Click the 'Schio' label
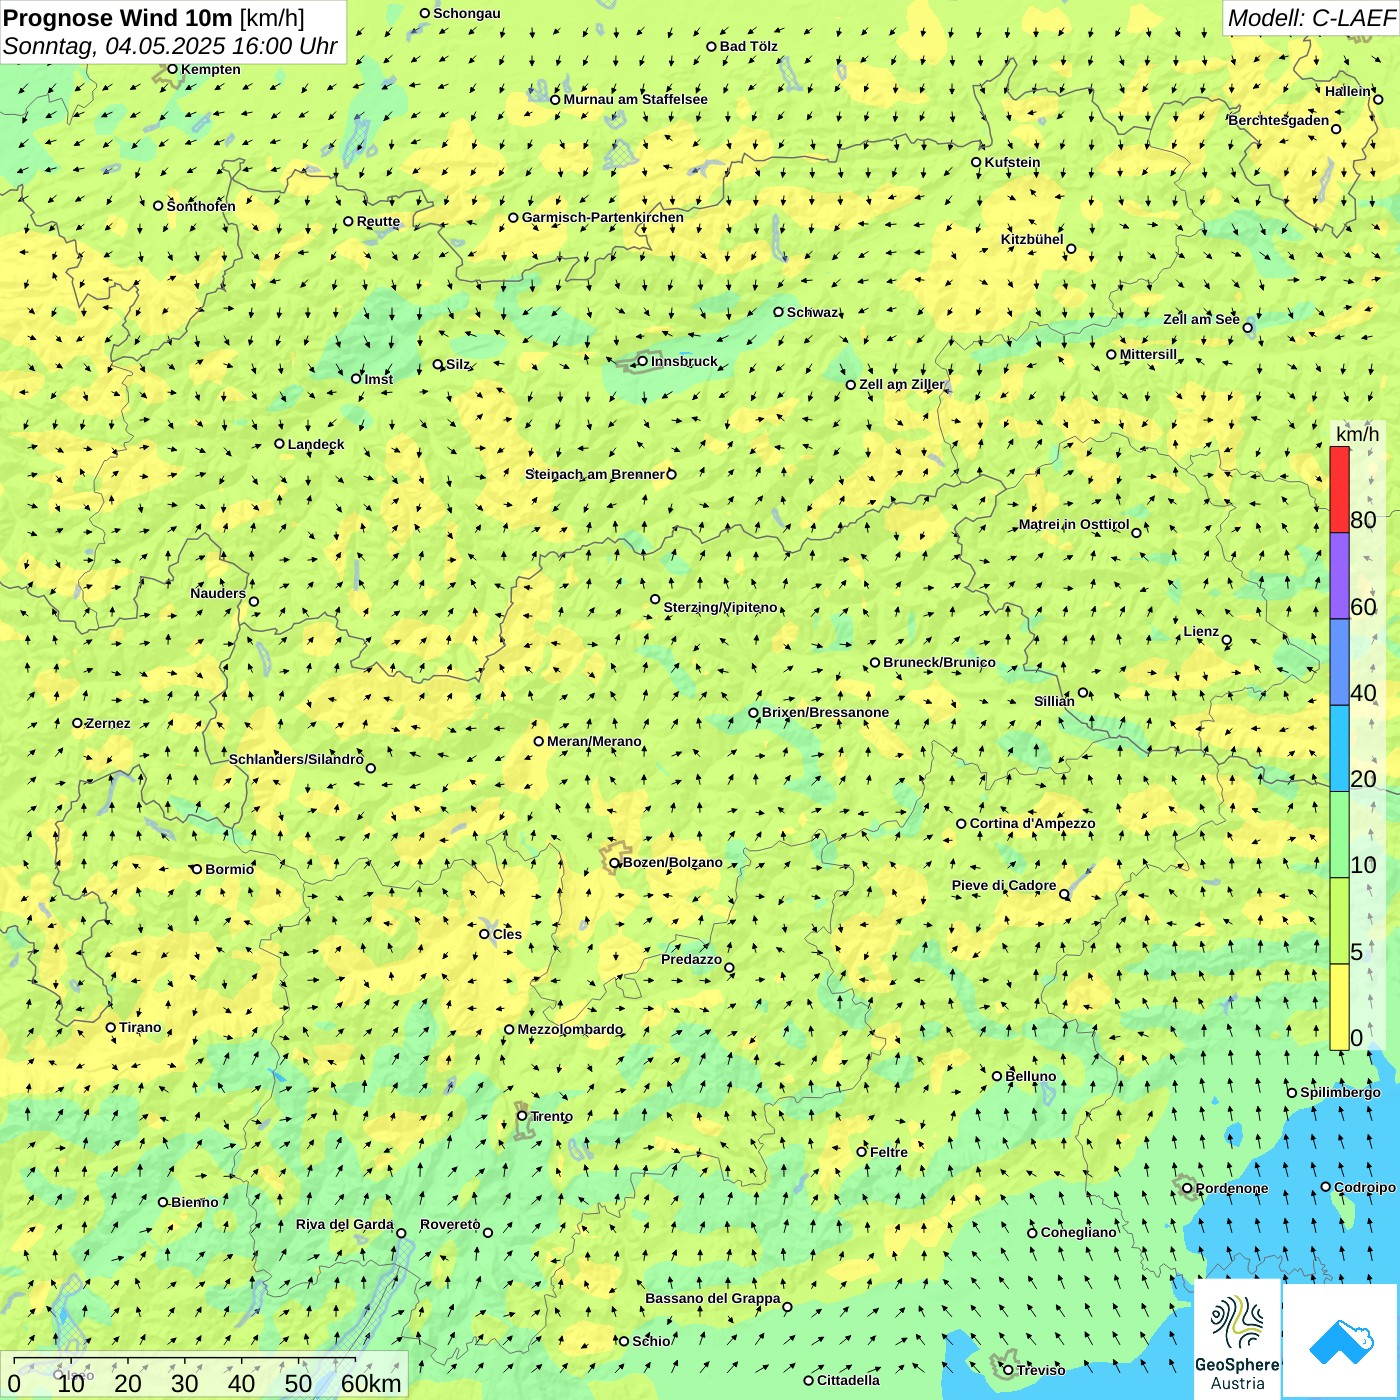The height and width of the screenshot is (1400, 1400). tap(651, 1341)
